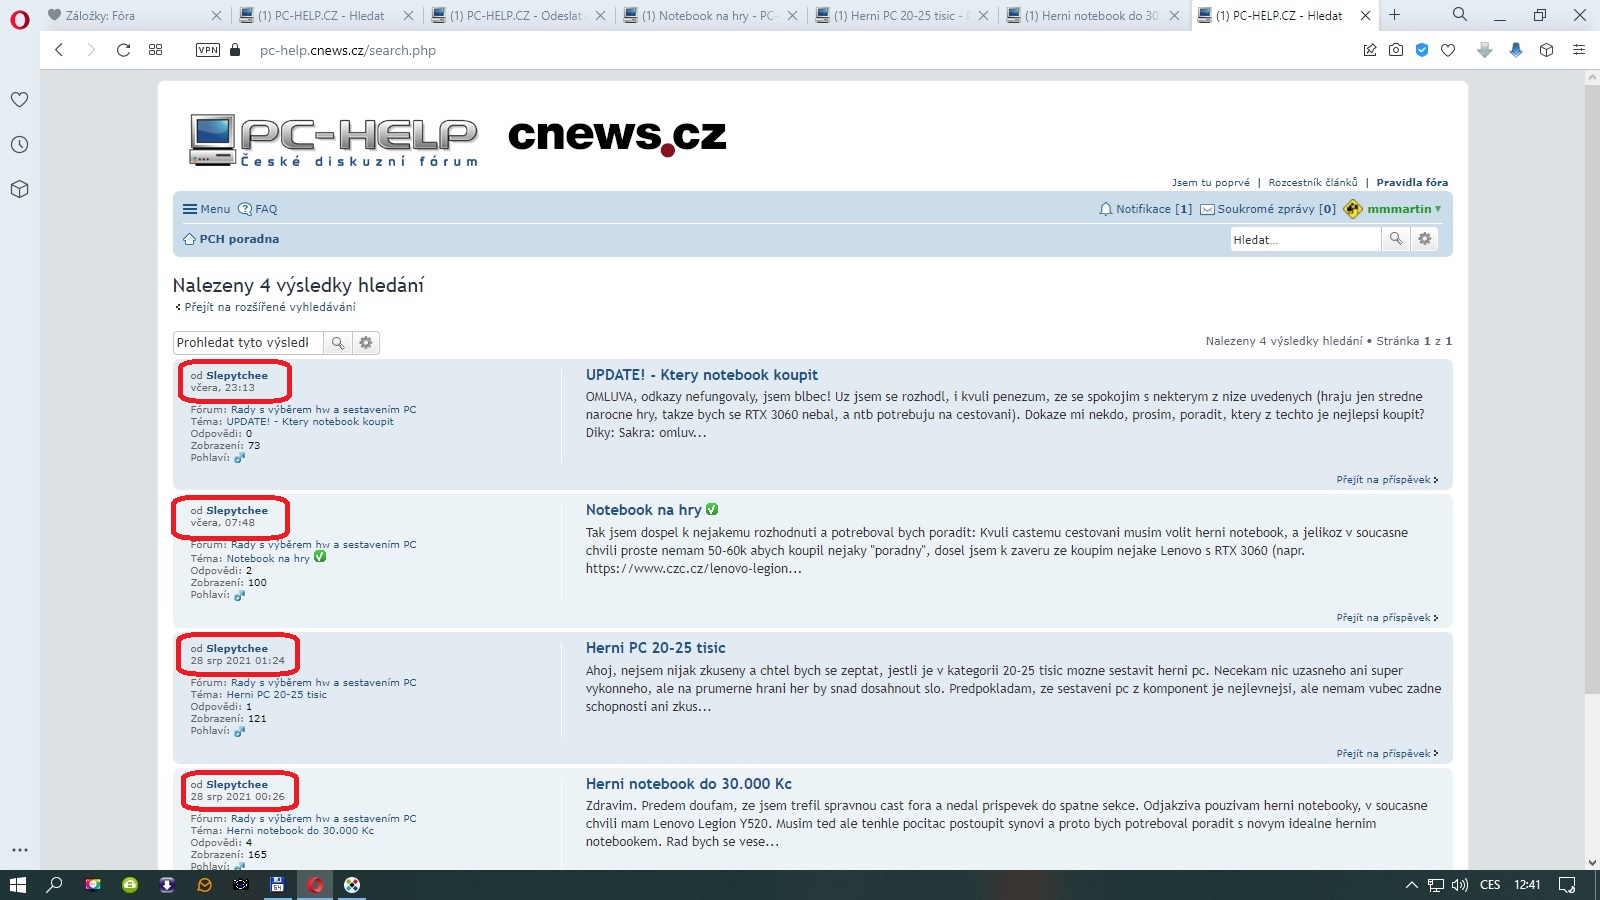Switch to 'Herni notebook do 30' tab
Screen dimensions: 1600x900
click(1094, 16)
